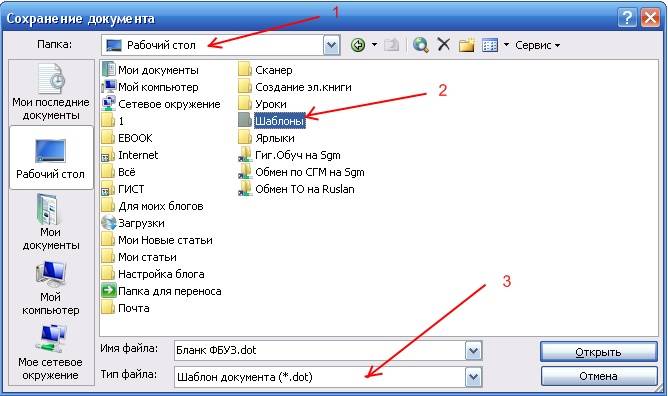Click the Имя файла input field

(x=320, y=350)
